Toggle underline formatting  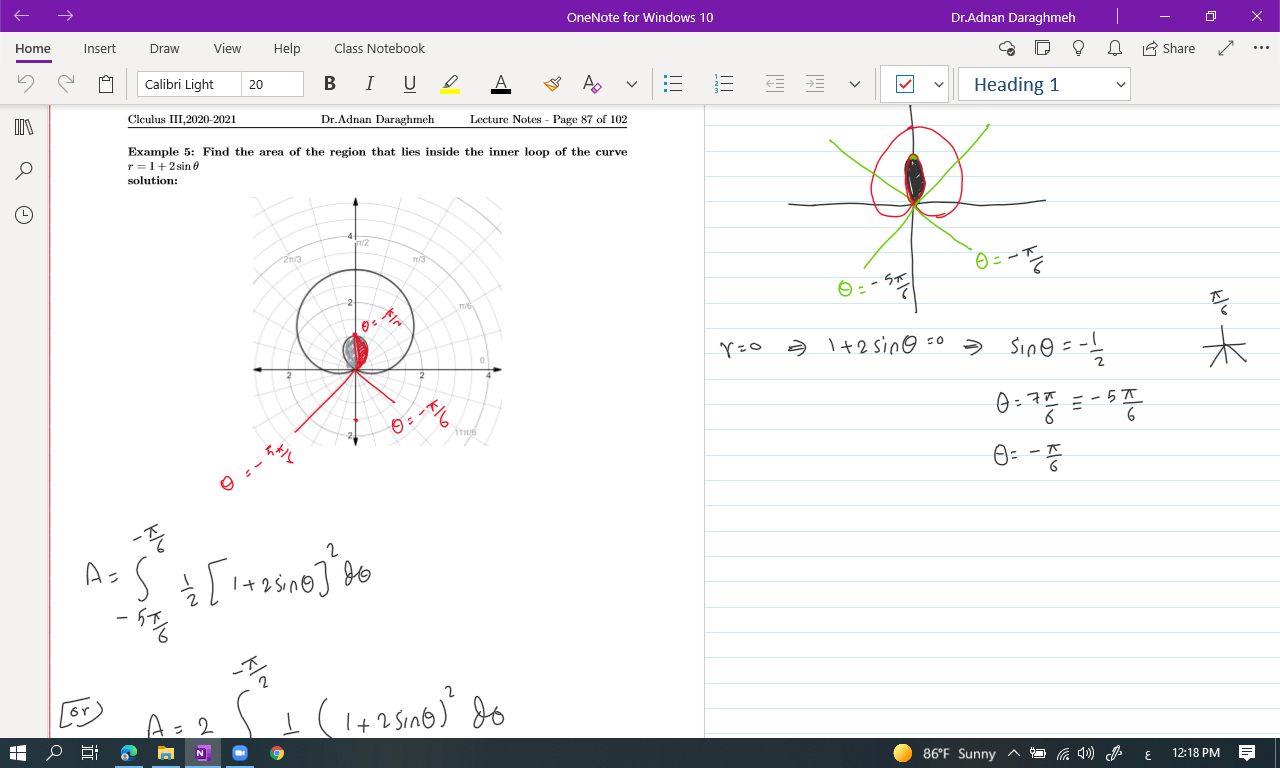tap(409, 84)
